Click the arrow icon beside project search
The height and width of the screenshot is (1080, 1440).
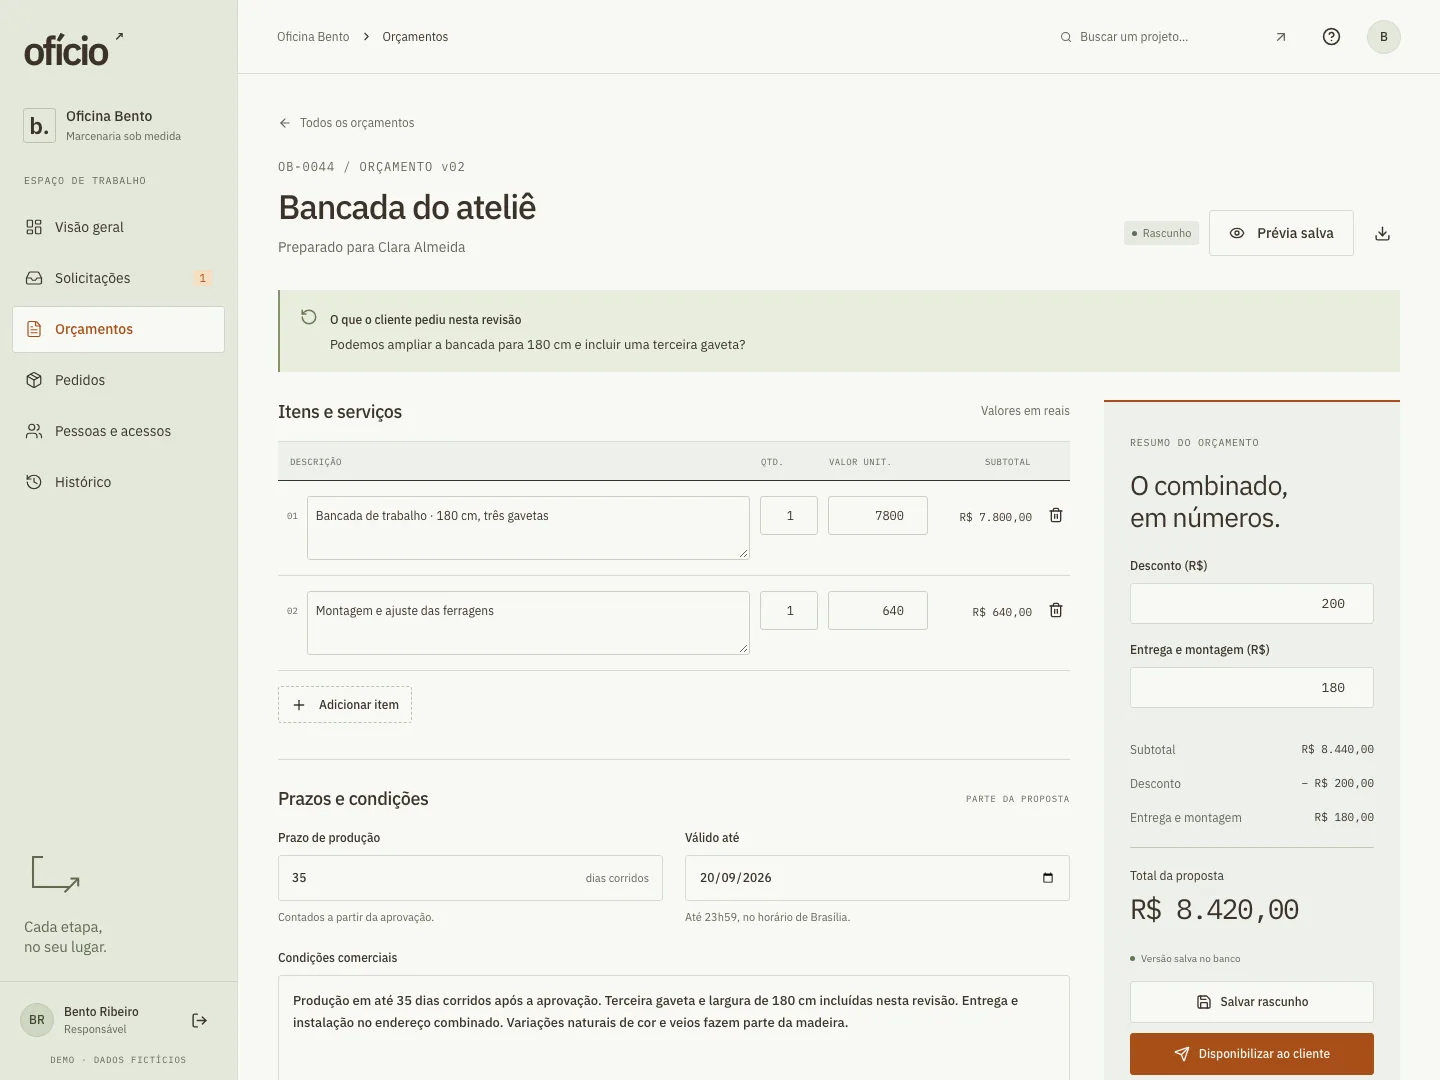click(1281, 37)
